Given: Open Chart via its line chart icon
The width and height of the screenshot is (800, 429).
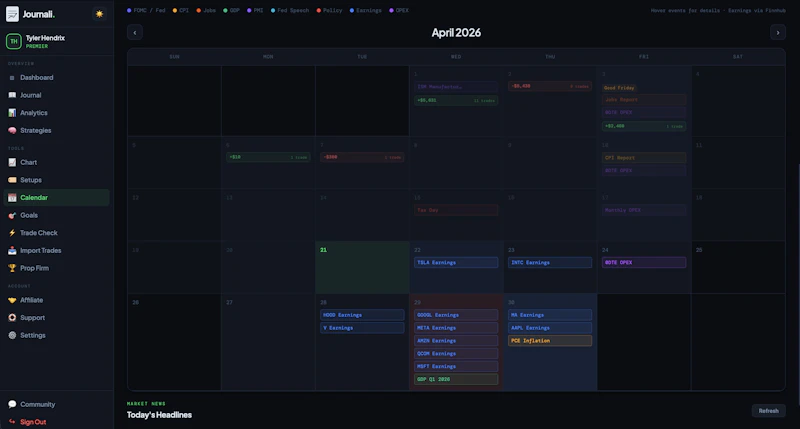Looking at the screenshot, I should click(12, 162).
